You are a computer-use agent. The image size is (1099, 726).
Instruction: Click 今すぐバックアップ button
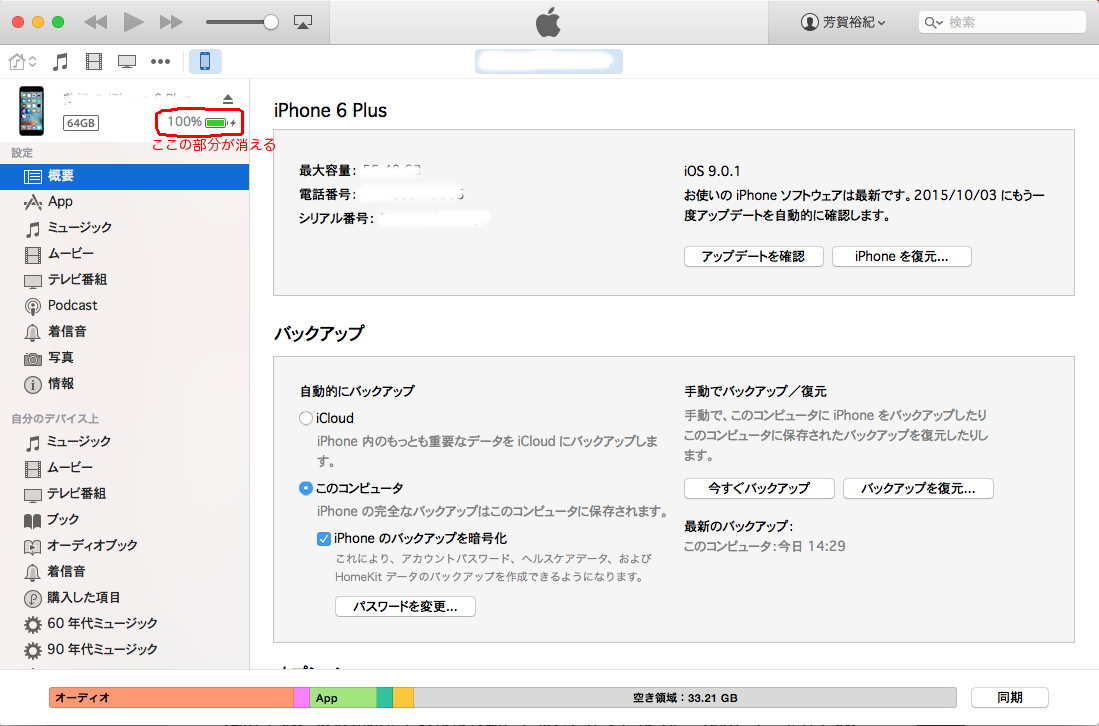click(759, 488)
